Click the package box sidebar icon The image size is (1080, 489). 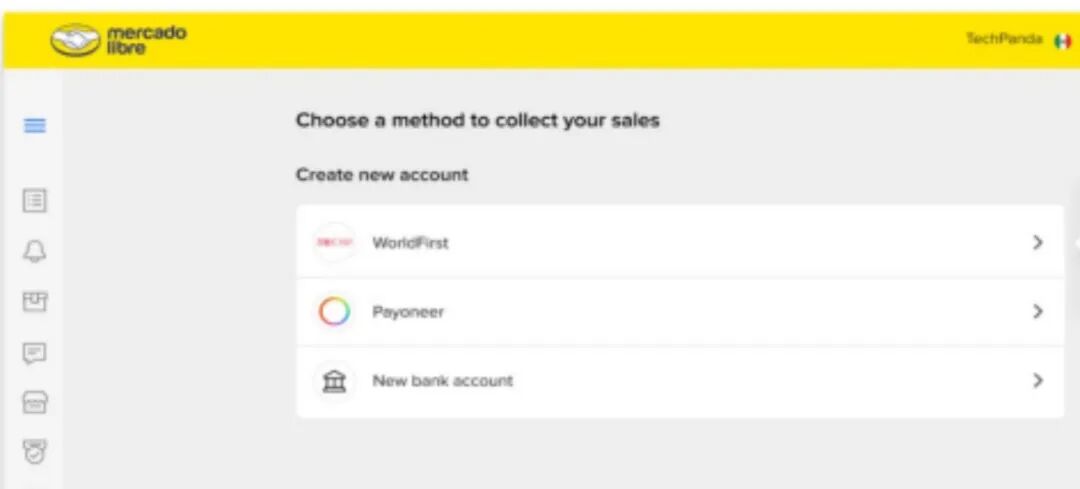coord(35,301)
